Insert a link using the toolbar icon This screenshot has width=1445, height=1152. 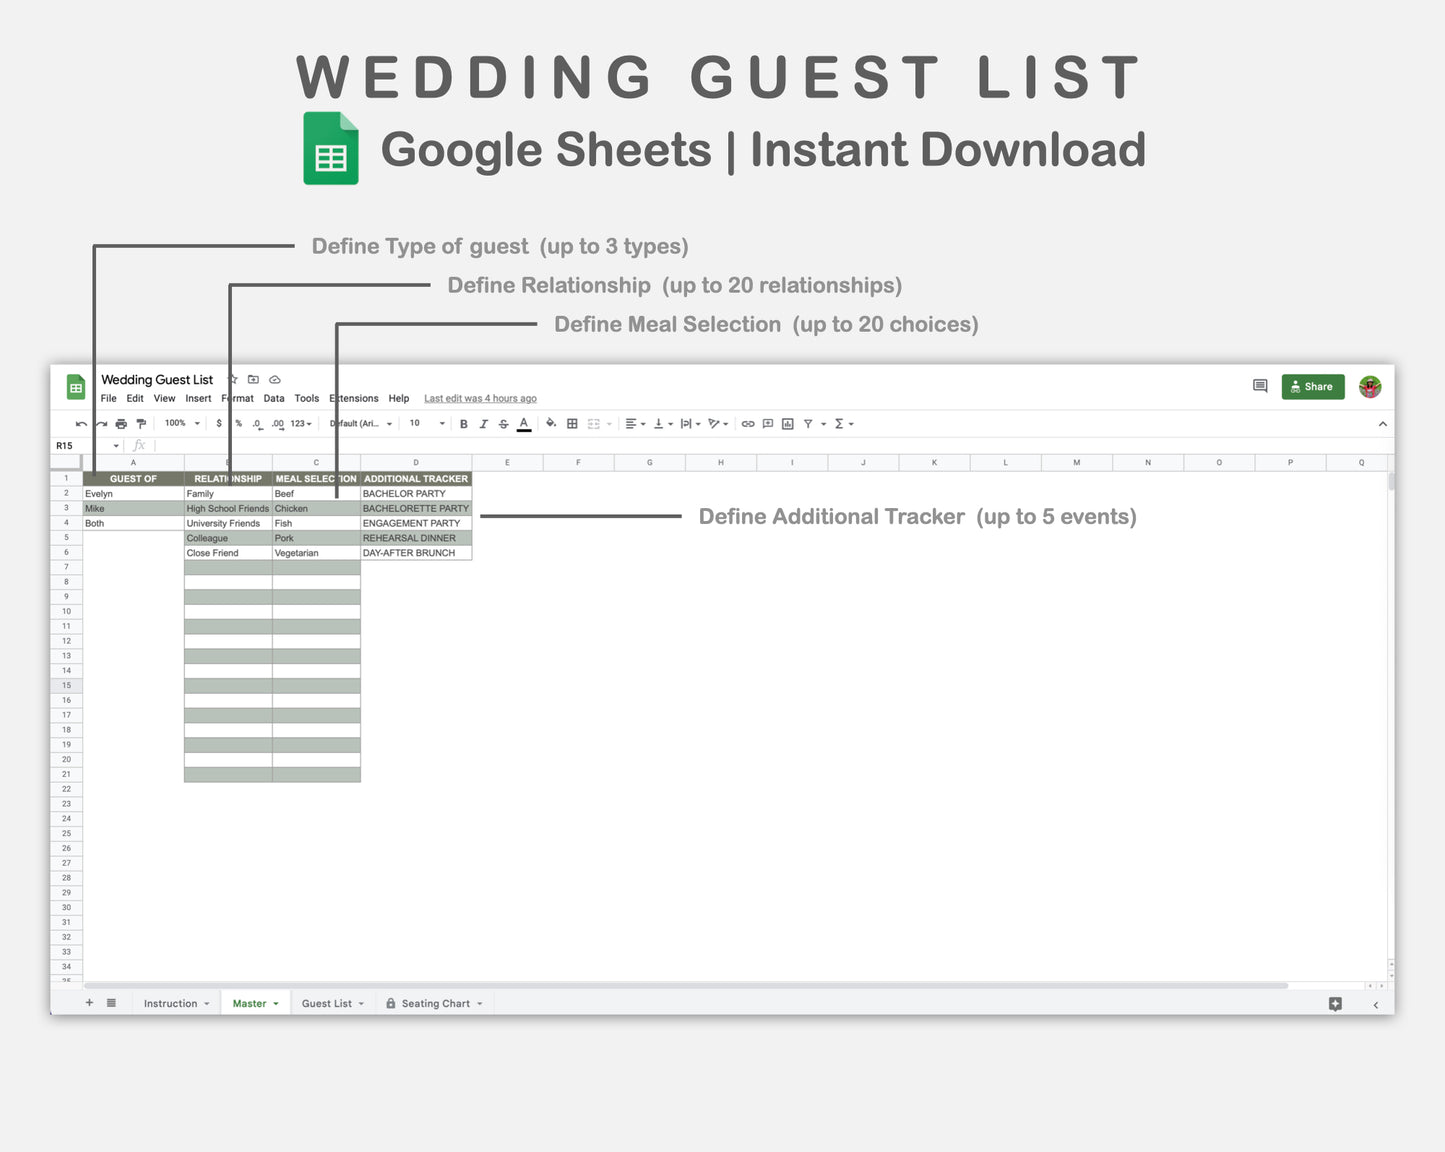pyautogui.click(x=747, y=423)
